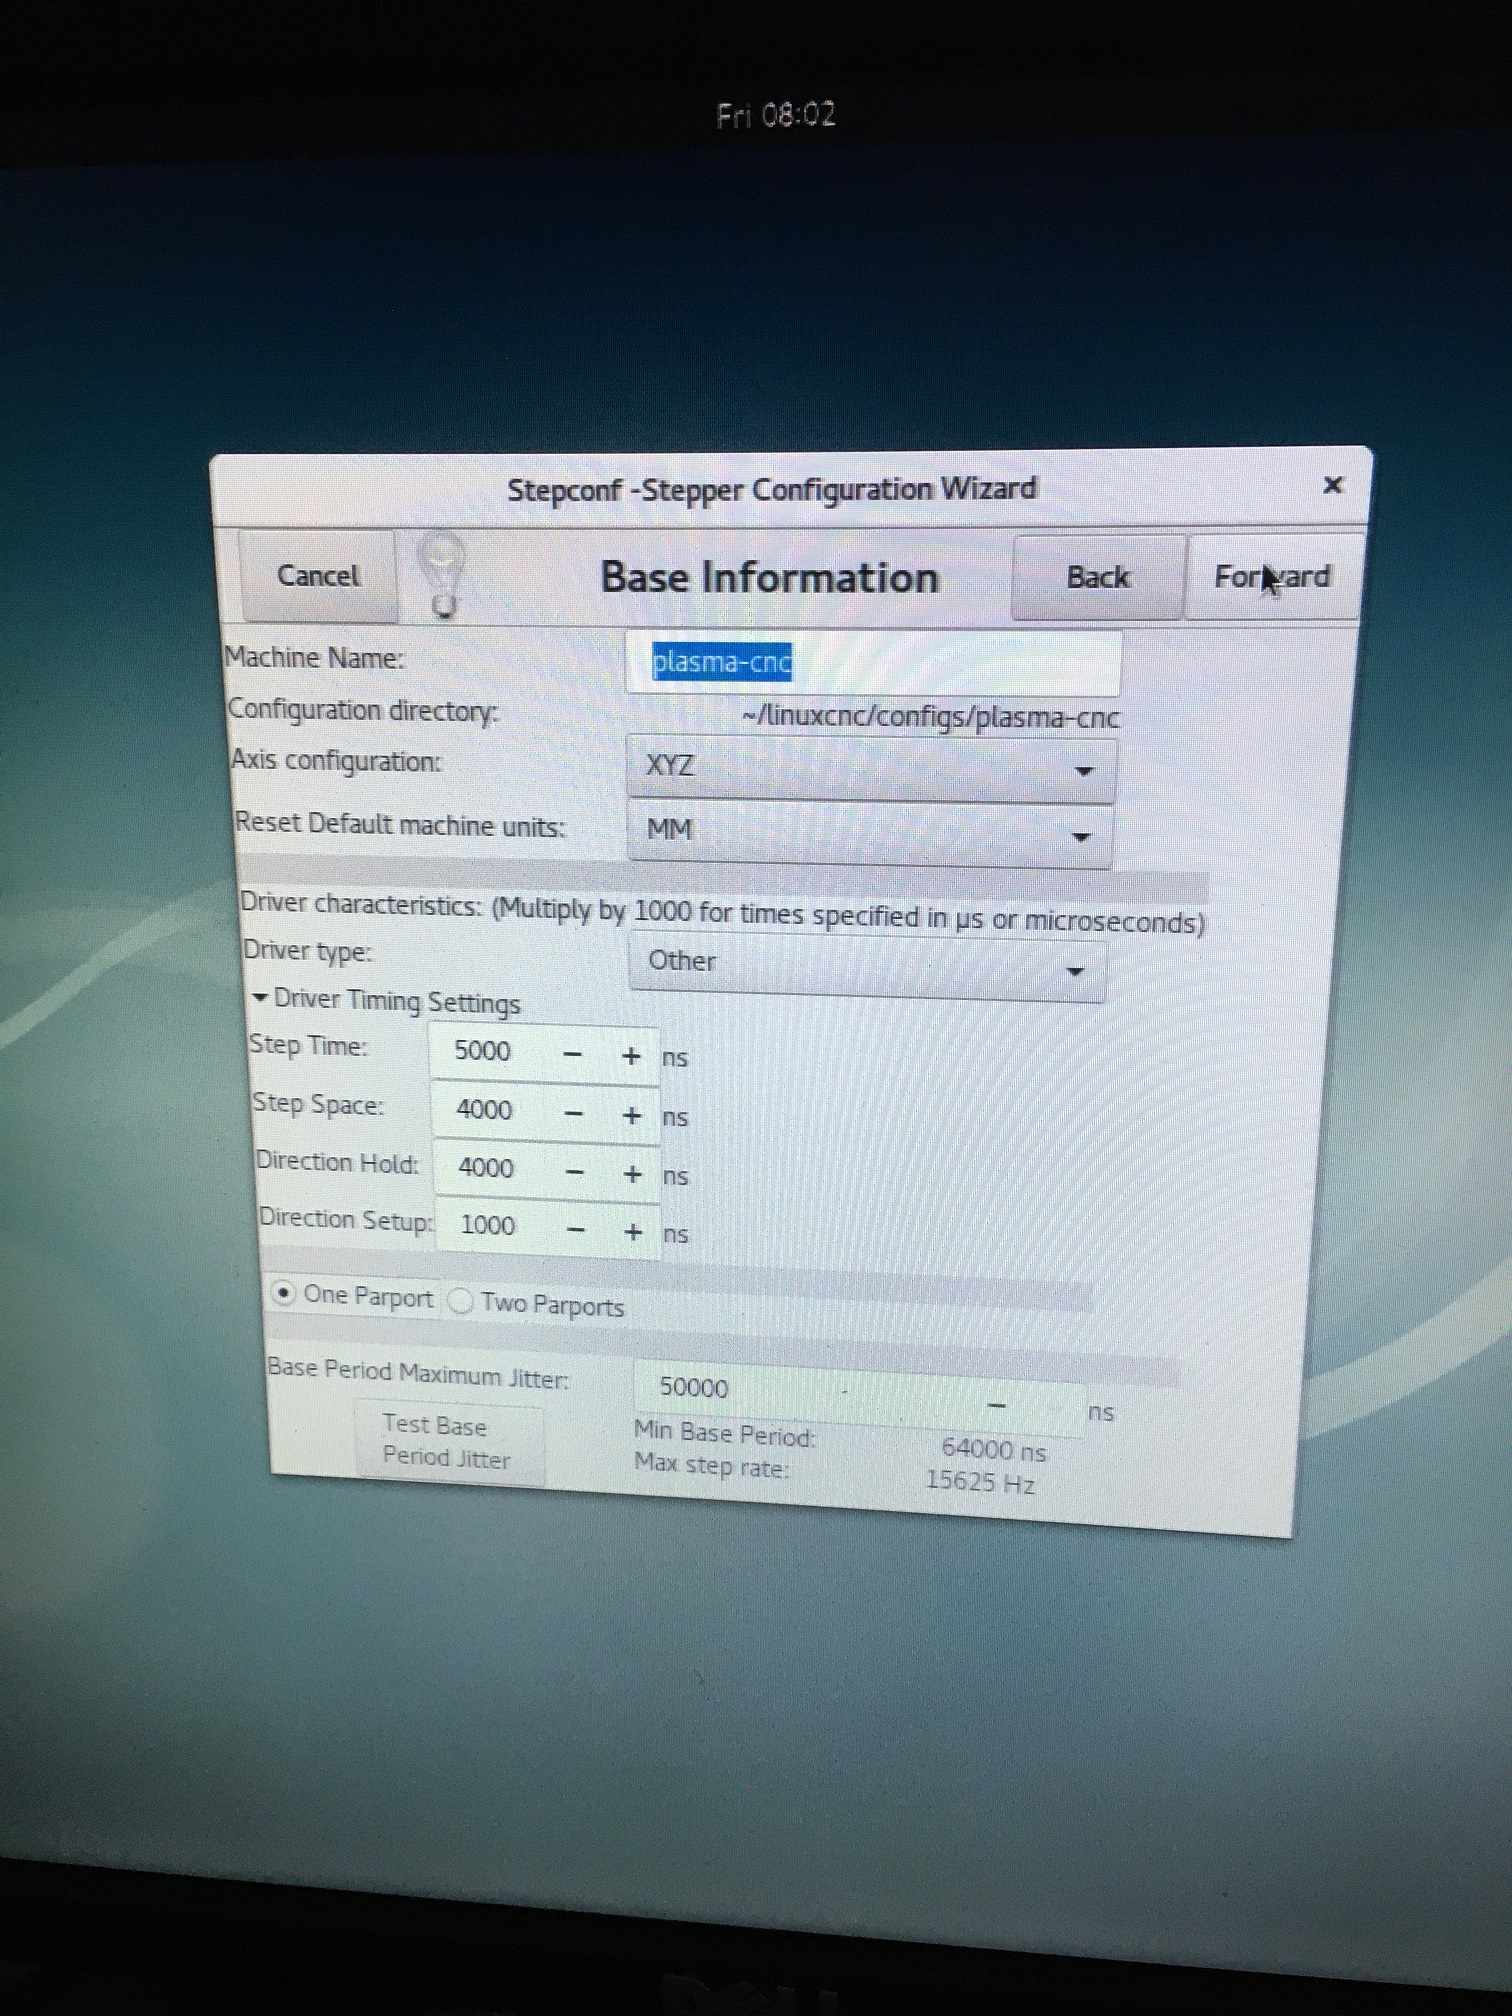
Task: Decrease Step Time with minus button
Action: click(573, 1054)
